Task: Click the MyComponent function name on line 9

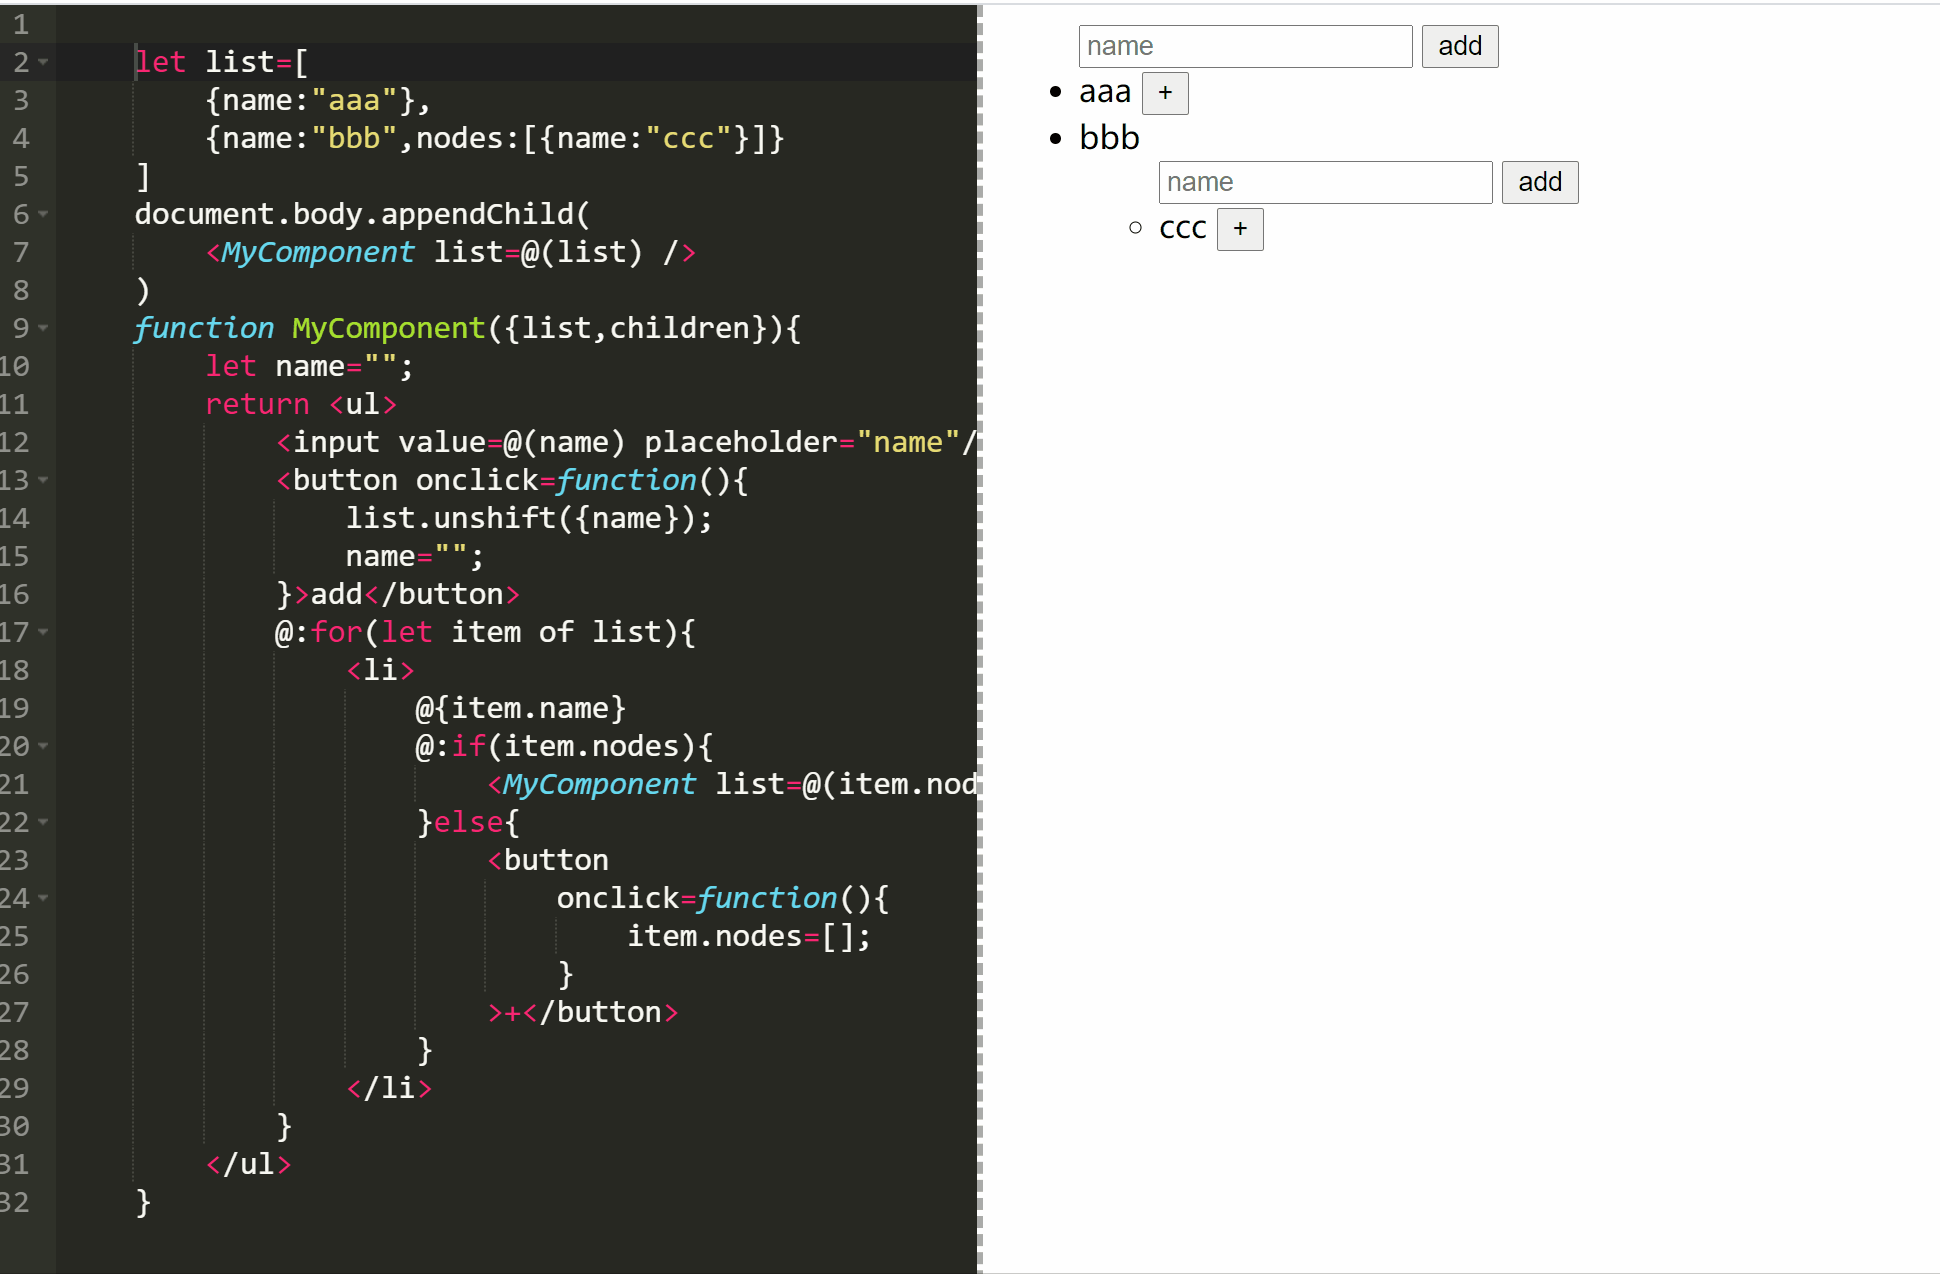Action: (388, 328)
